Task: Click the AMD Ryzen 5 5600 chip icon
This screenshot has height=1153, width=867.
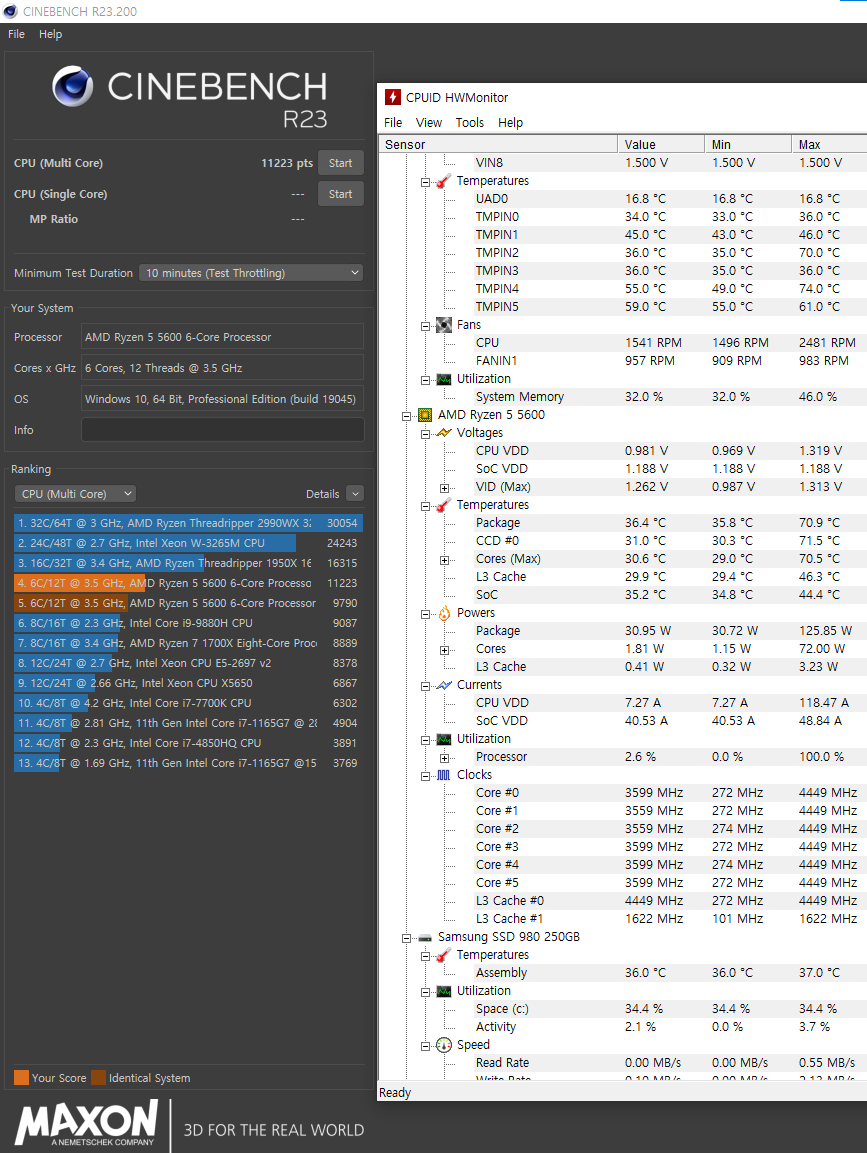Action: [425, 415]
